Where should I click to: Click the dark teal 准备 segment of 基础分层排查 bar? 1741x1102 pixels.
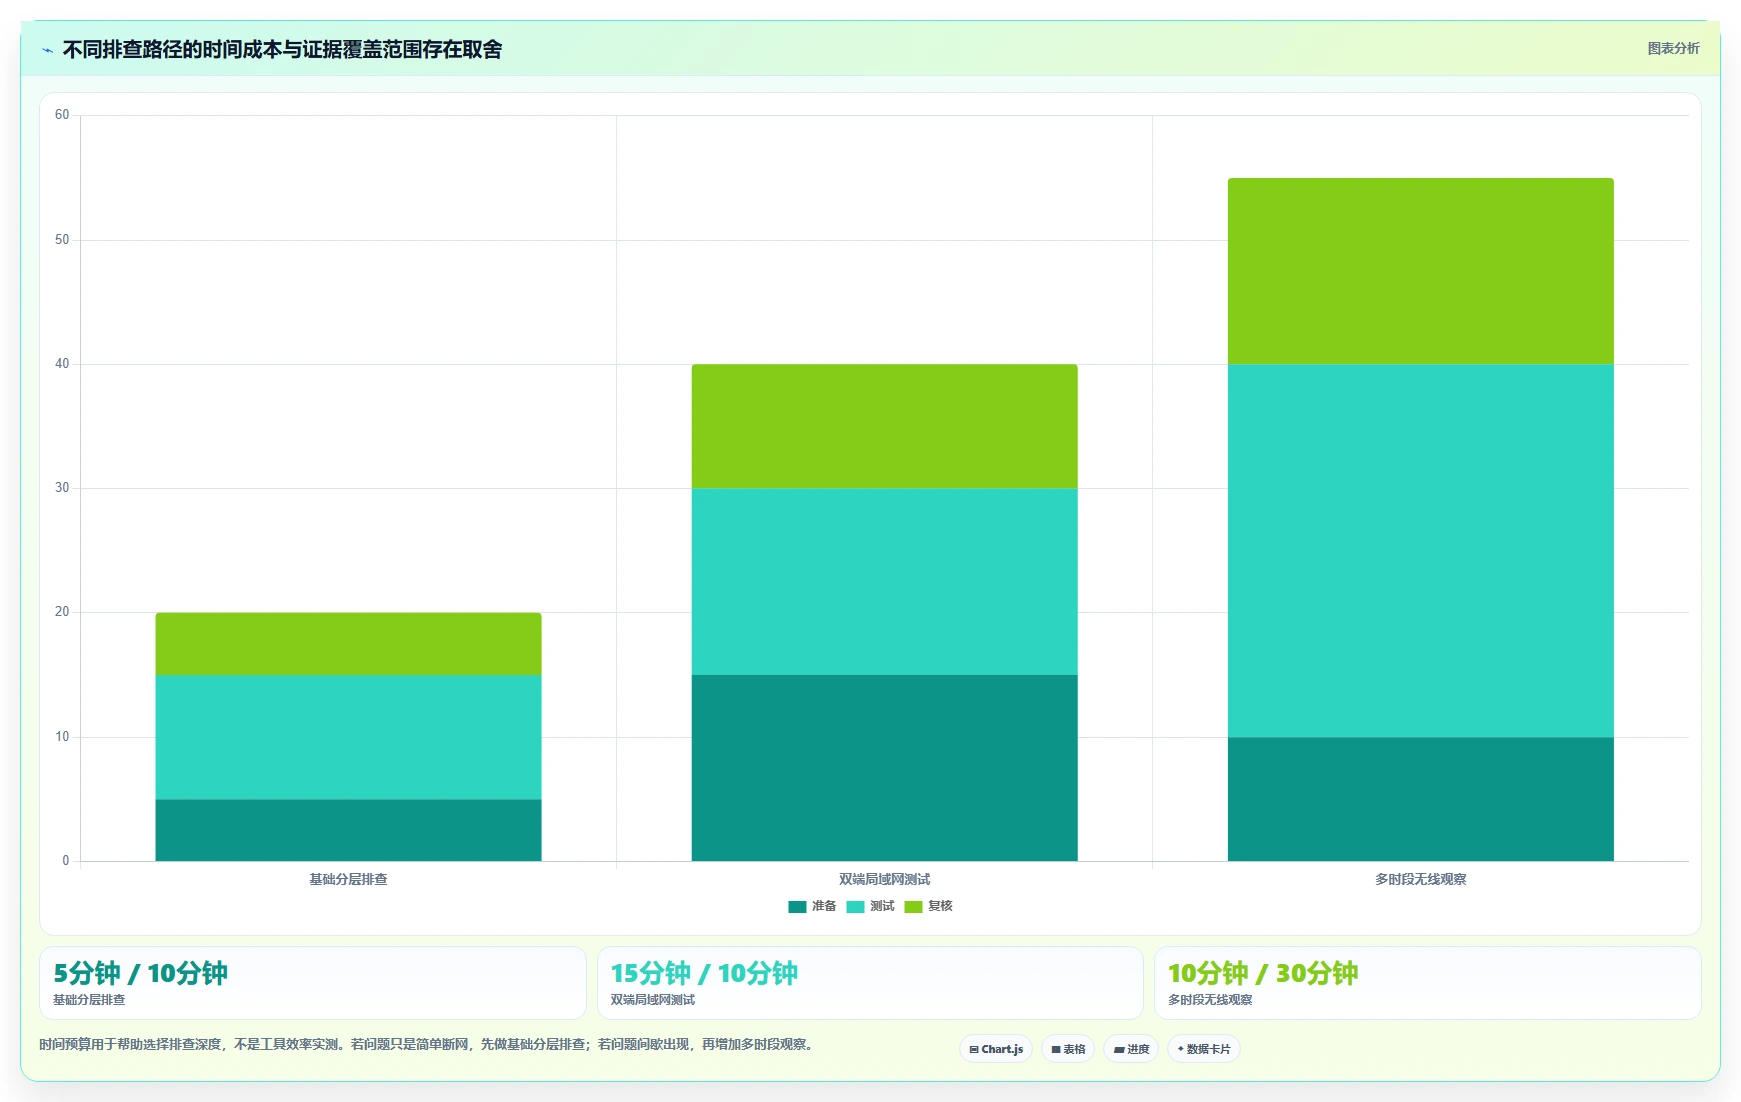pyautogui.click(x=348, y=830)
